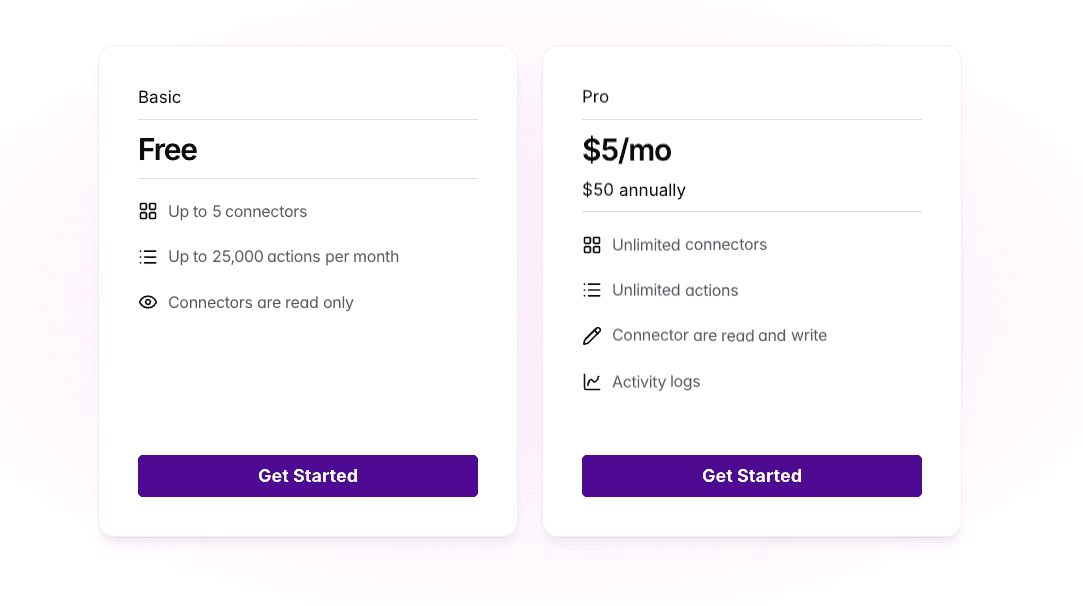Select the Pro plan title
Screen dimensions: 1083x606
point(595,97)
